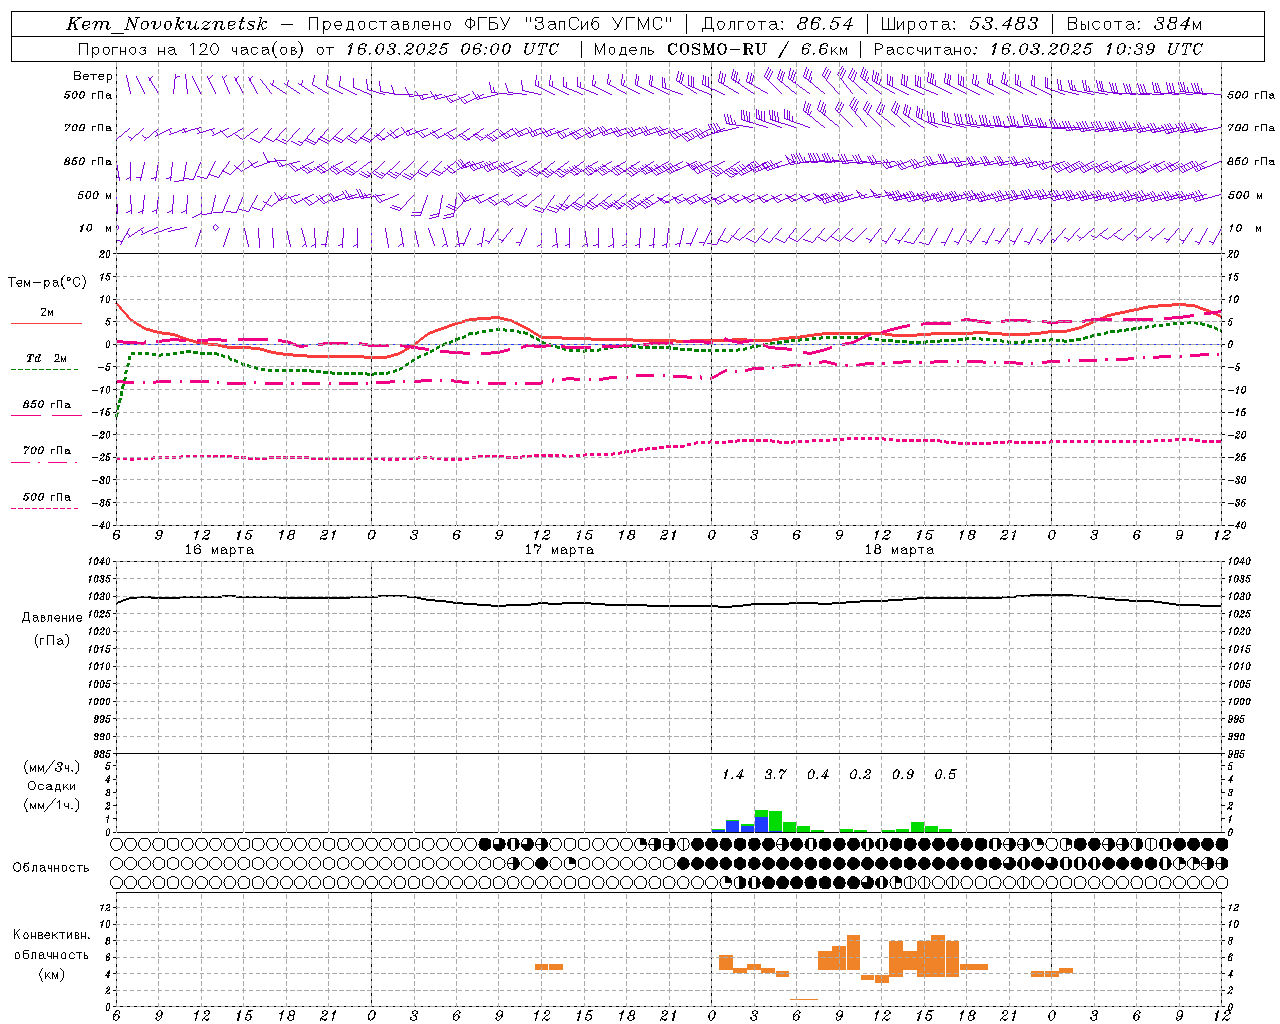This screenshot has width=1280, height=1024.
Task: Click the tallest green precipitation bar
Action: pos(761,821)
